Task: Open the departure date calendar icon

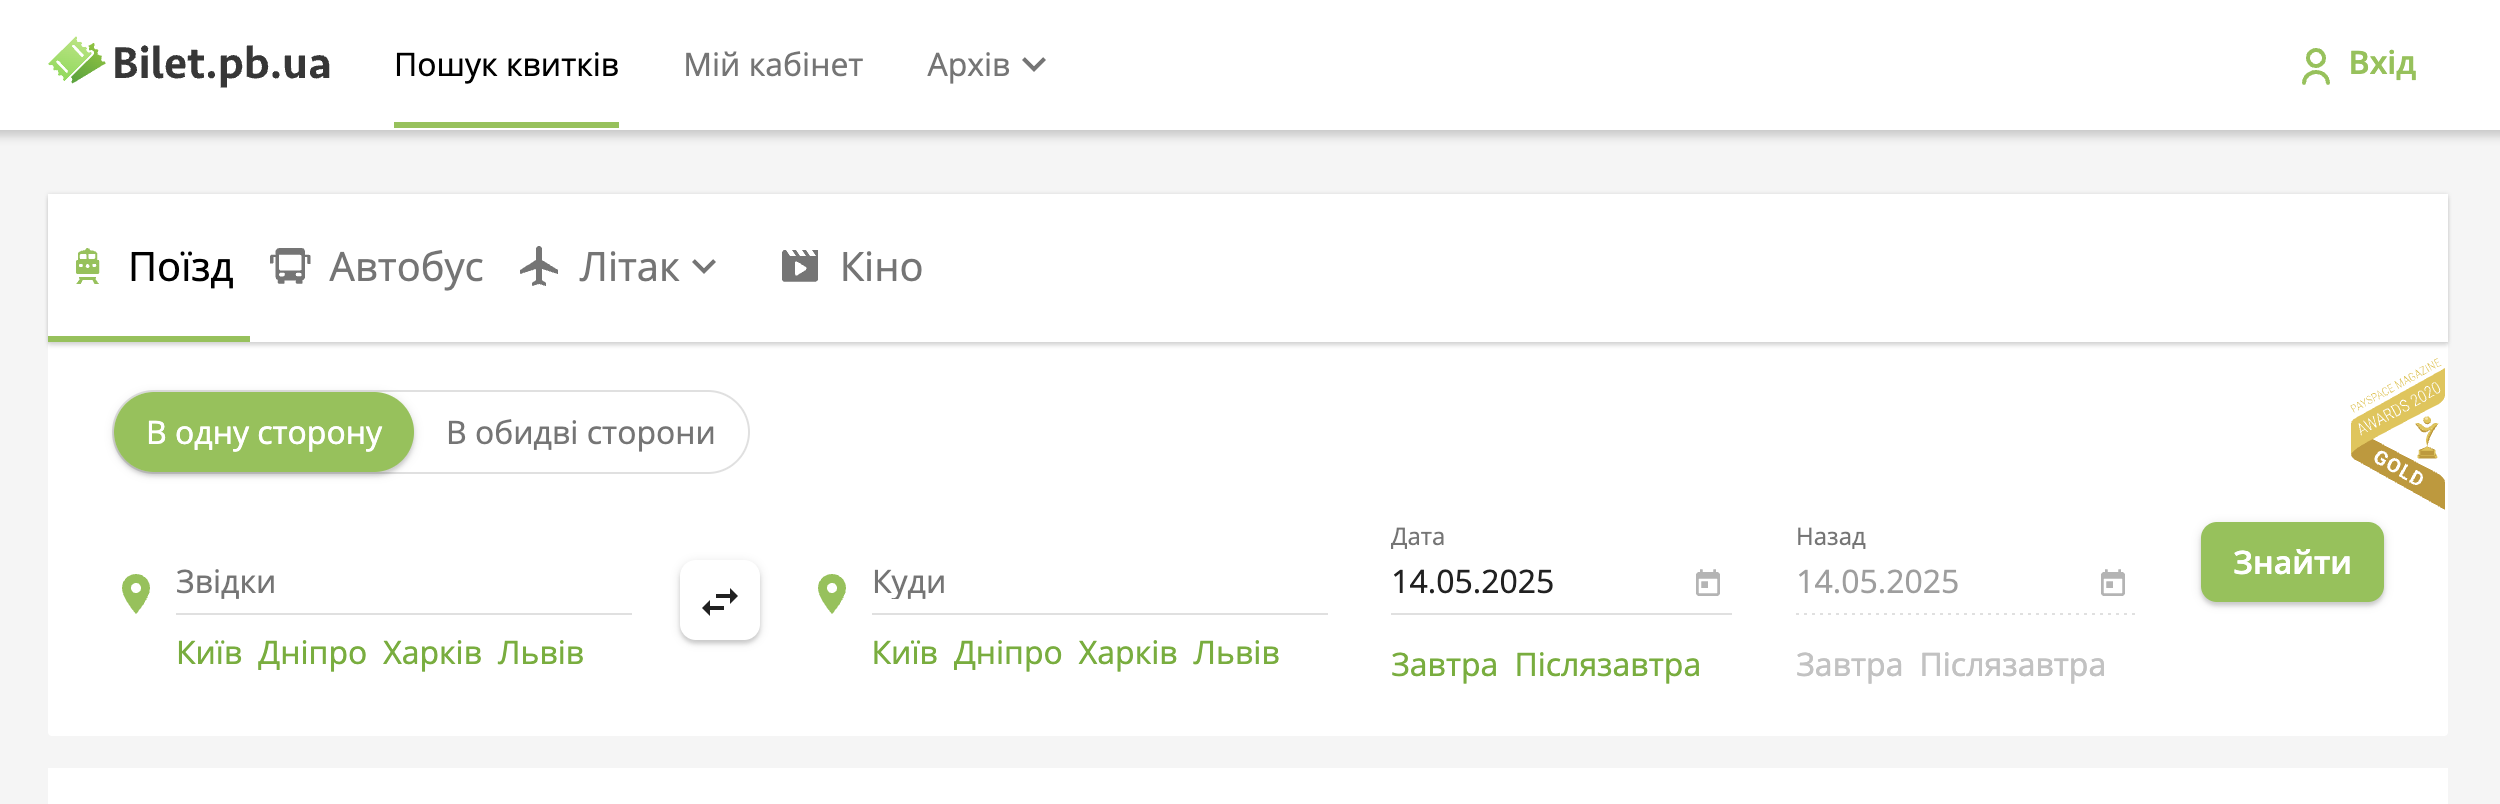Action: click(x=1708, y=582)
